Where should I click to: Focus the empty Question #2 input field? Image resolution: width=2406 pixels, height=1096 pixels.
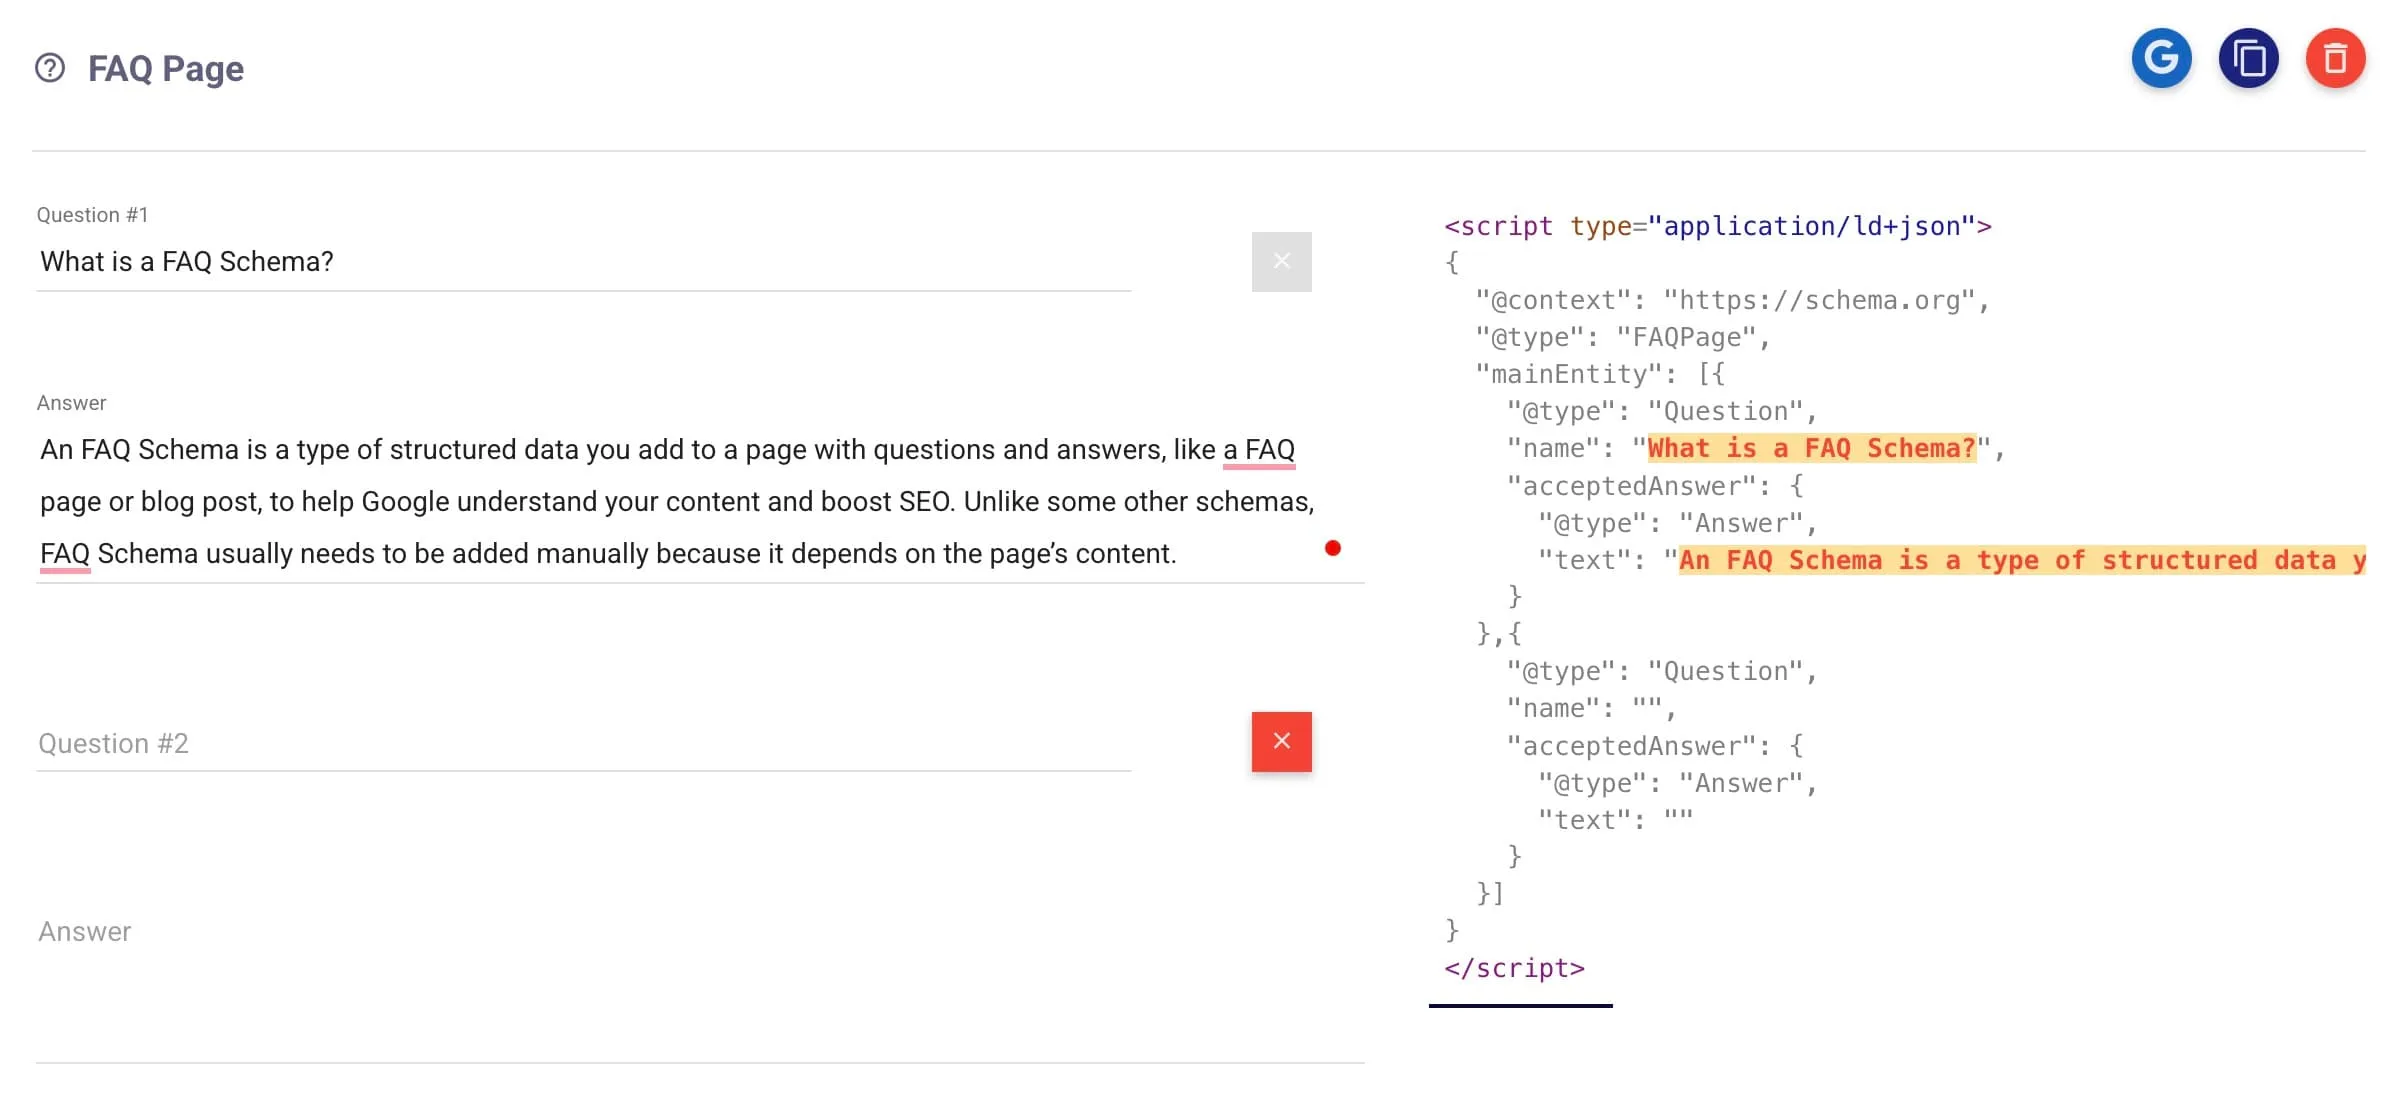584,744
